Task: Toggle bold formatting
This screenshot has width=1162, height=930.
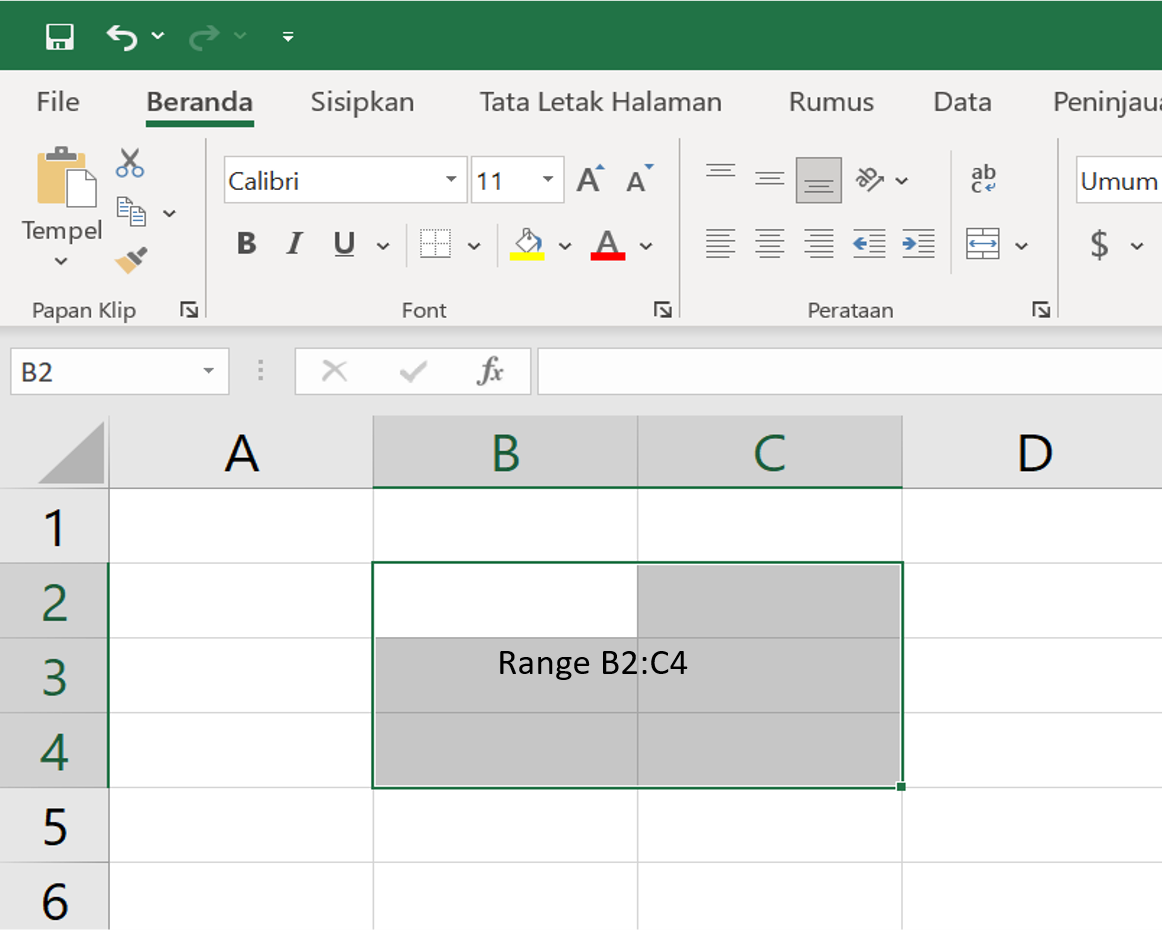Action: pyautogui.click(x=246, y=243)
